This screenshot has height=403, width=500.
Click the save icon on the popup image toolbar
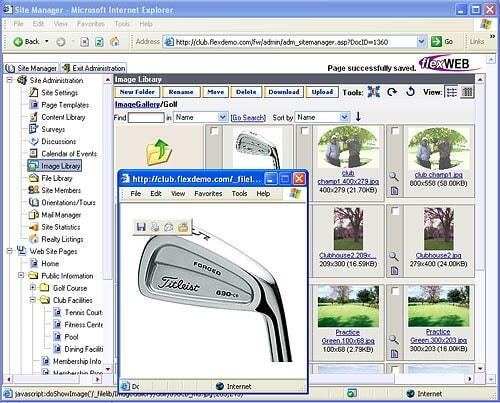(141, 227)
